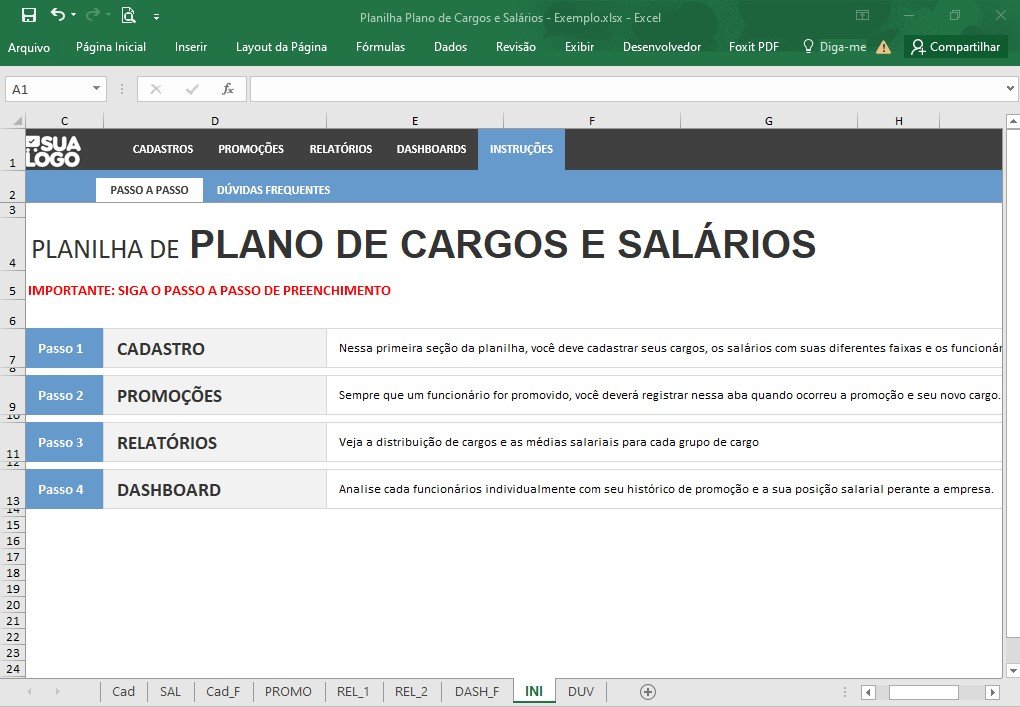Select the PASSO A PASSO sub-tab
The height and width of the screenshot is (707, 1020).
150,190
